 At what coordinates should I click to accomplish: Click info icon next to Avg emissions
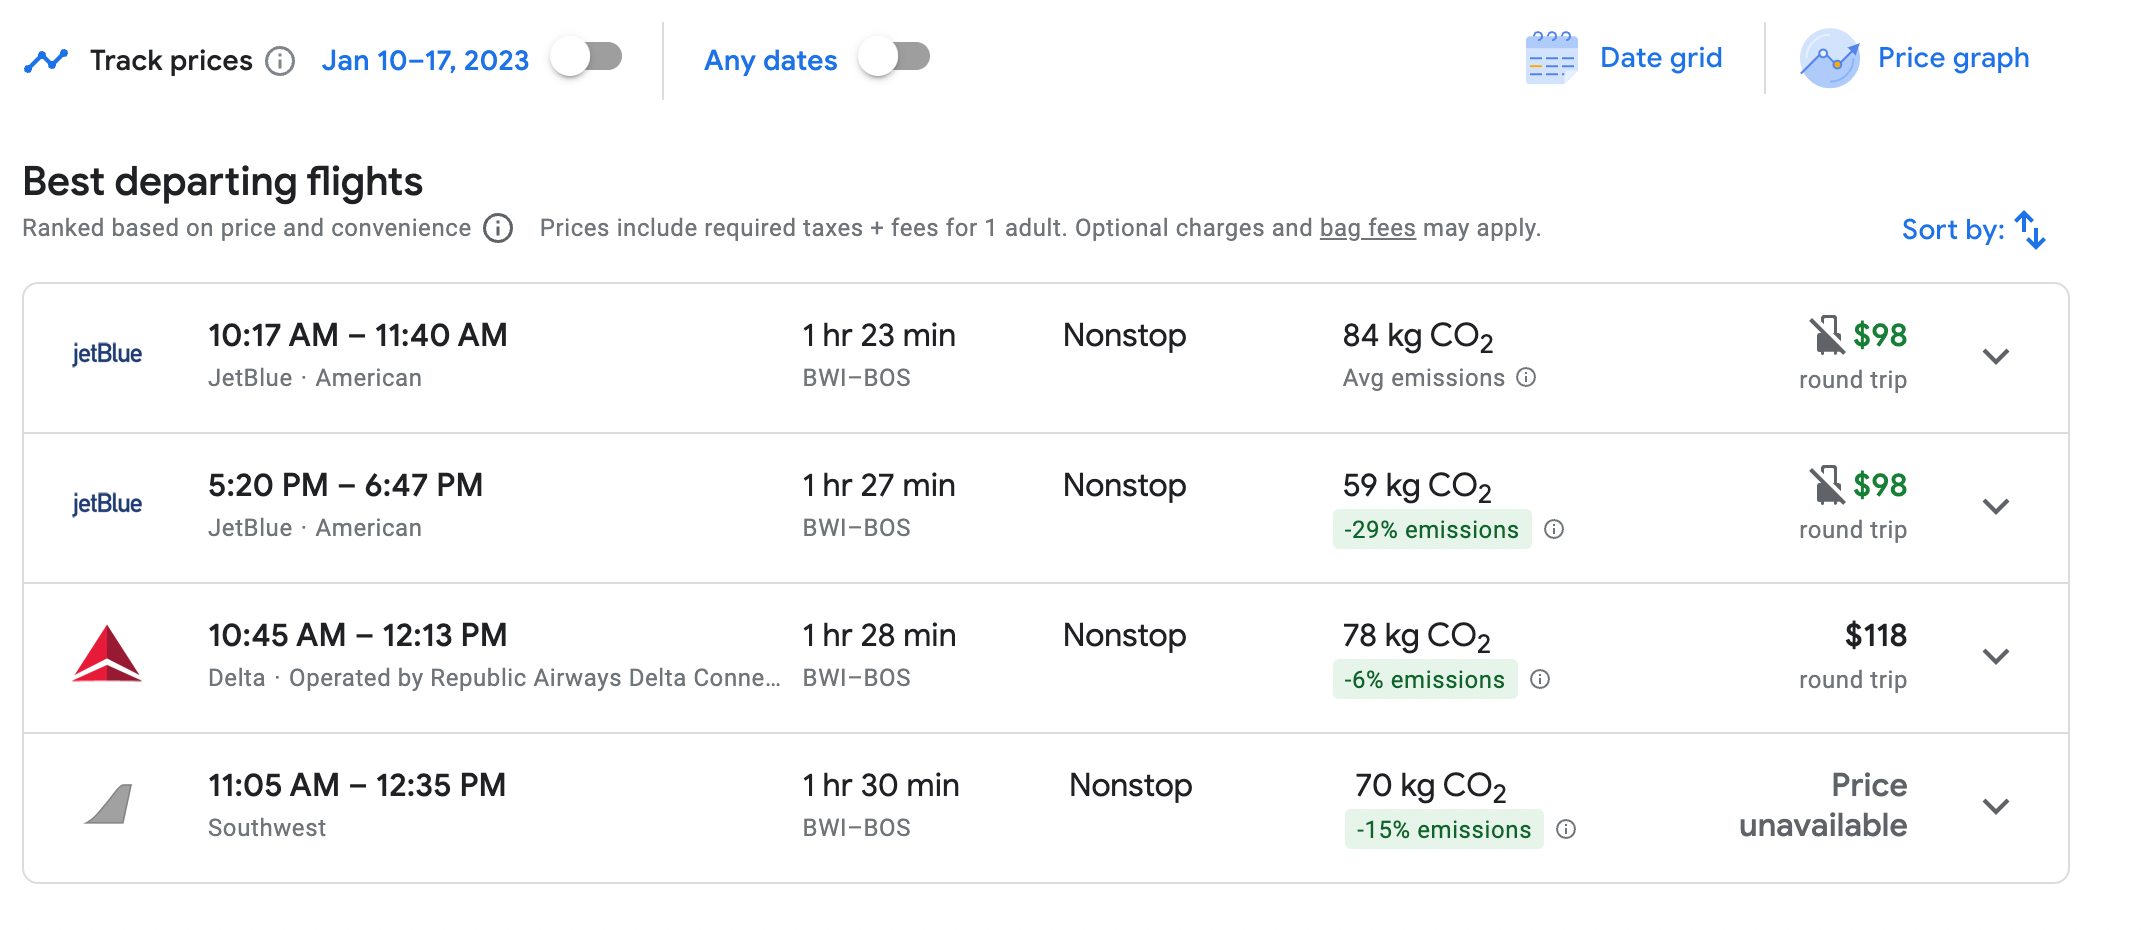(1526, 378)
